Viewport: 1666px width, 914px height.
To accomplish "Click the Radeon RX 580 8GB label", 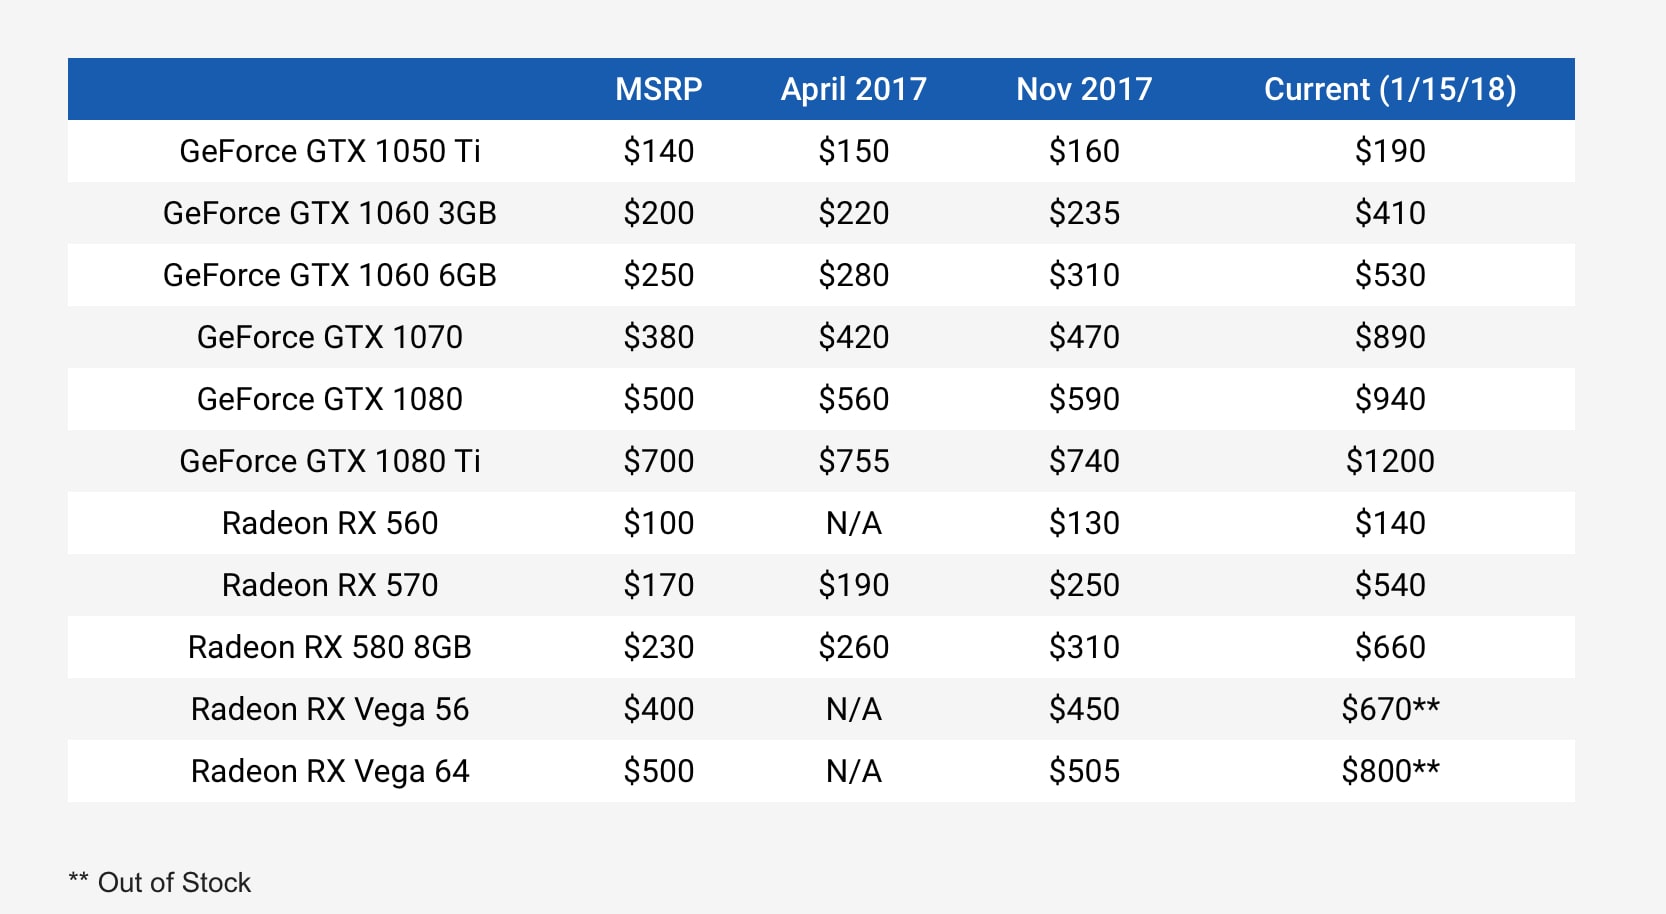I will [x=330, y=647].
